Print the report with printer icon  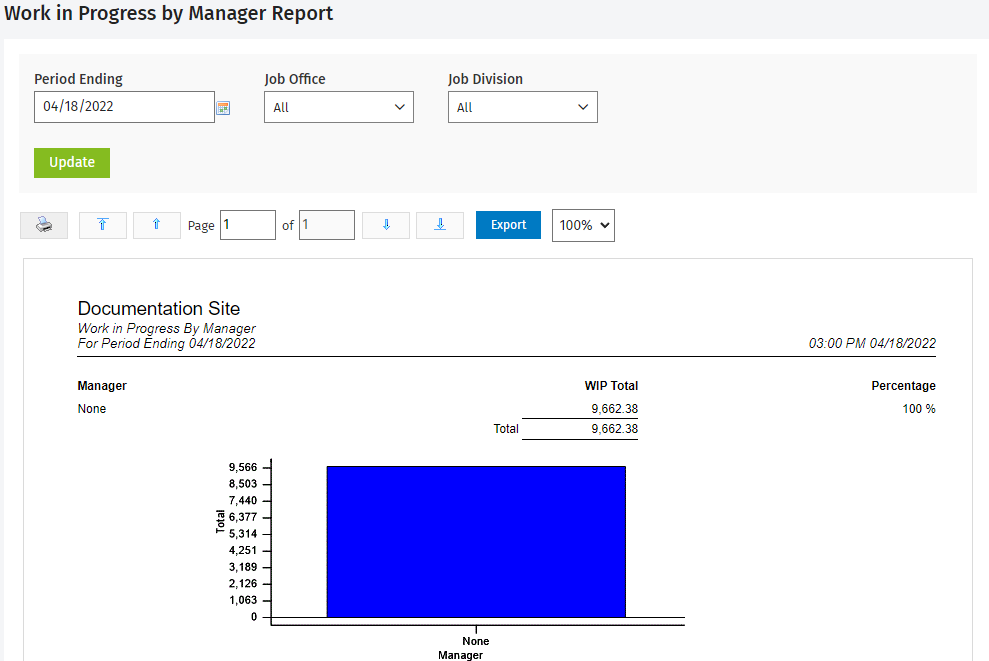point(44,225)
